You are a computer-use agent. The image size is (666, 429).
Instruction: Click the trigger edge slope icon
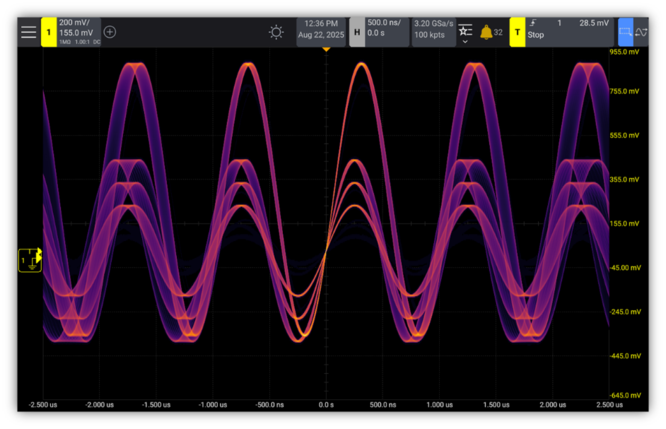click(531, 22)
